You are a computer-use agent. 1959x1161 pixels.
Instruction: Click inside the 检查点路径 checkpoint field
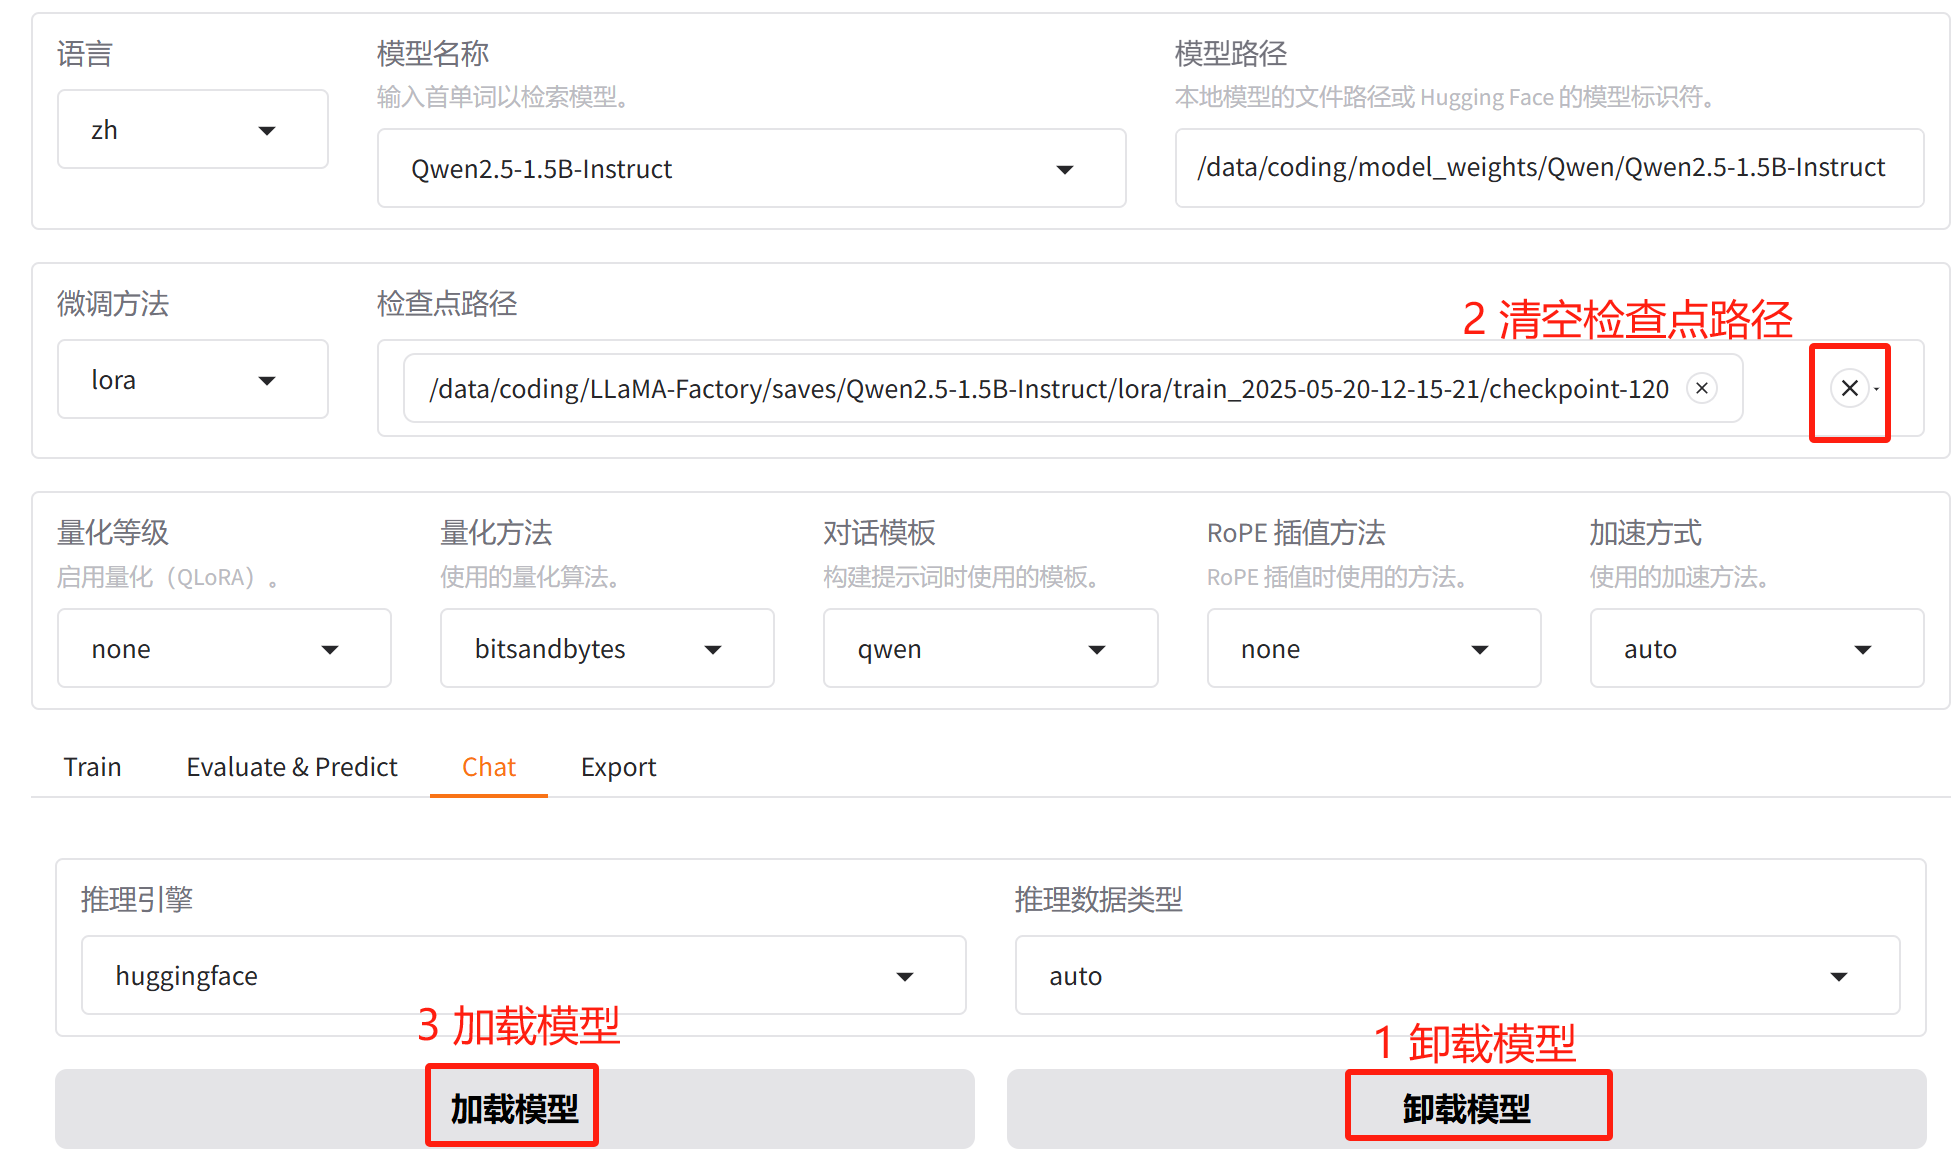click(x=1776, y=389)
